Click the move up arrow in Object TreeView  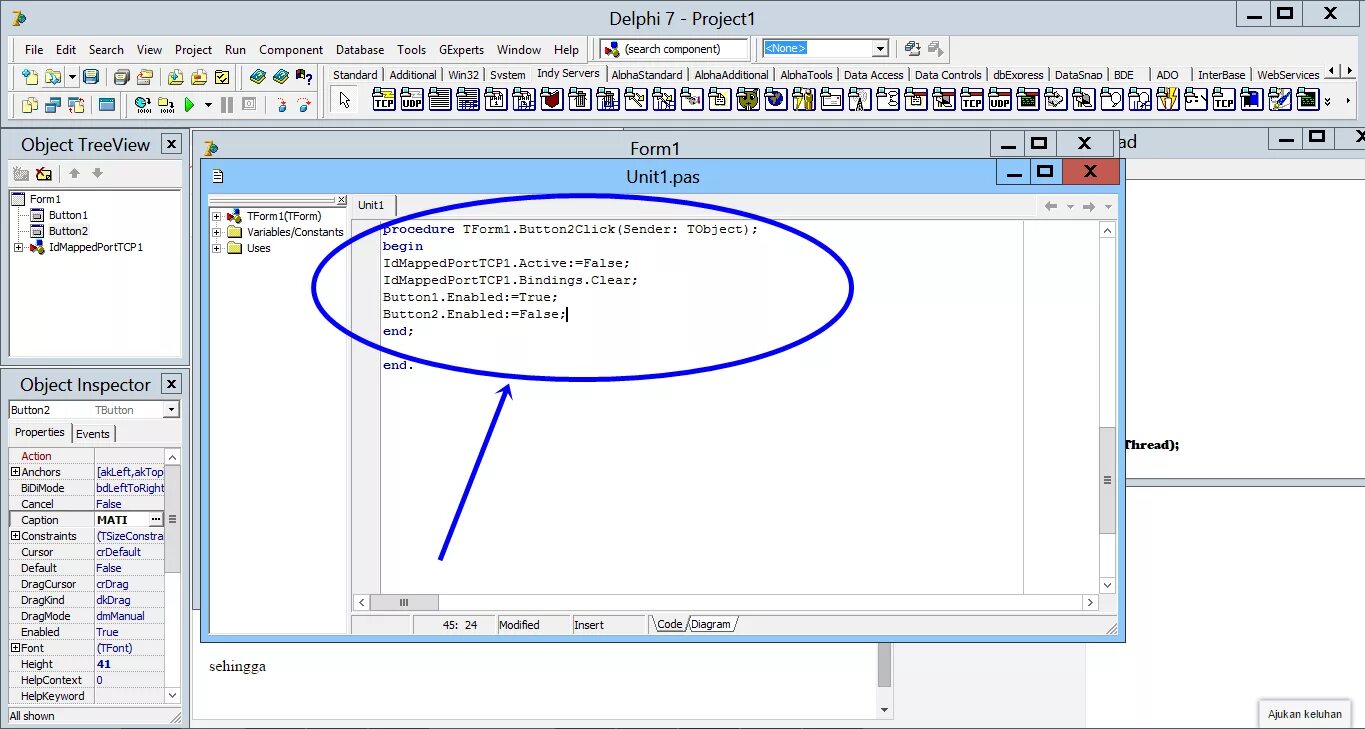coord(74,174)
